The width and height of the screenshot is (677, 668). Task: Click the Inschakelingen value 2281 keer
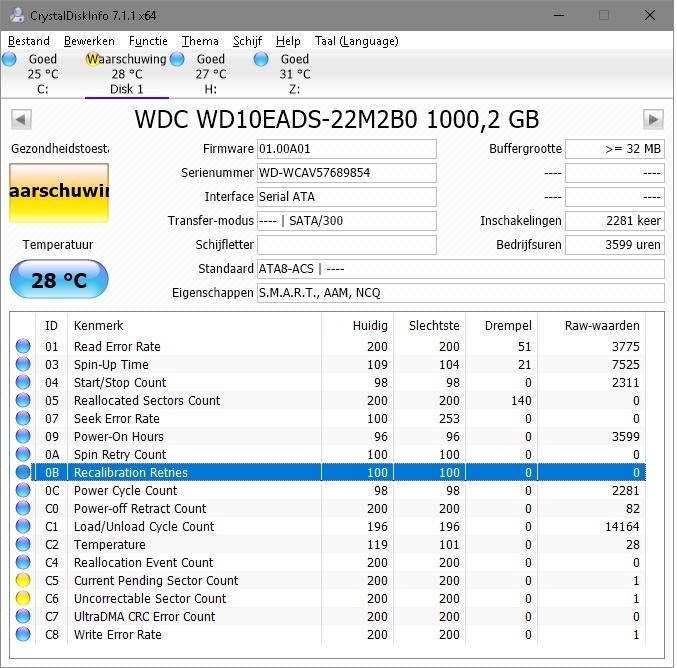coord(615,221)
